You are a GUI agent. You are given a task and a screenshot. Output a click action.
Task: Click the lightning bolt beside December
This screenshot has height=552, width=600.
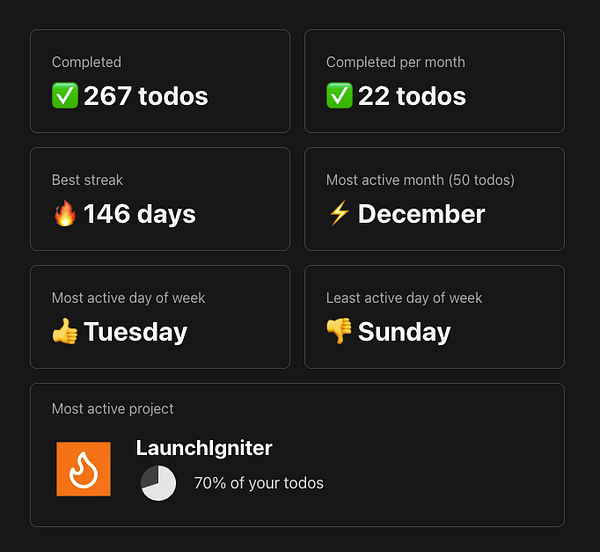(x=339, y=214)
